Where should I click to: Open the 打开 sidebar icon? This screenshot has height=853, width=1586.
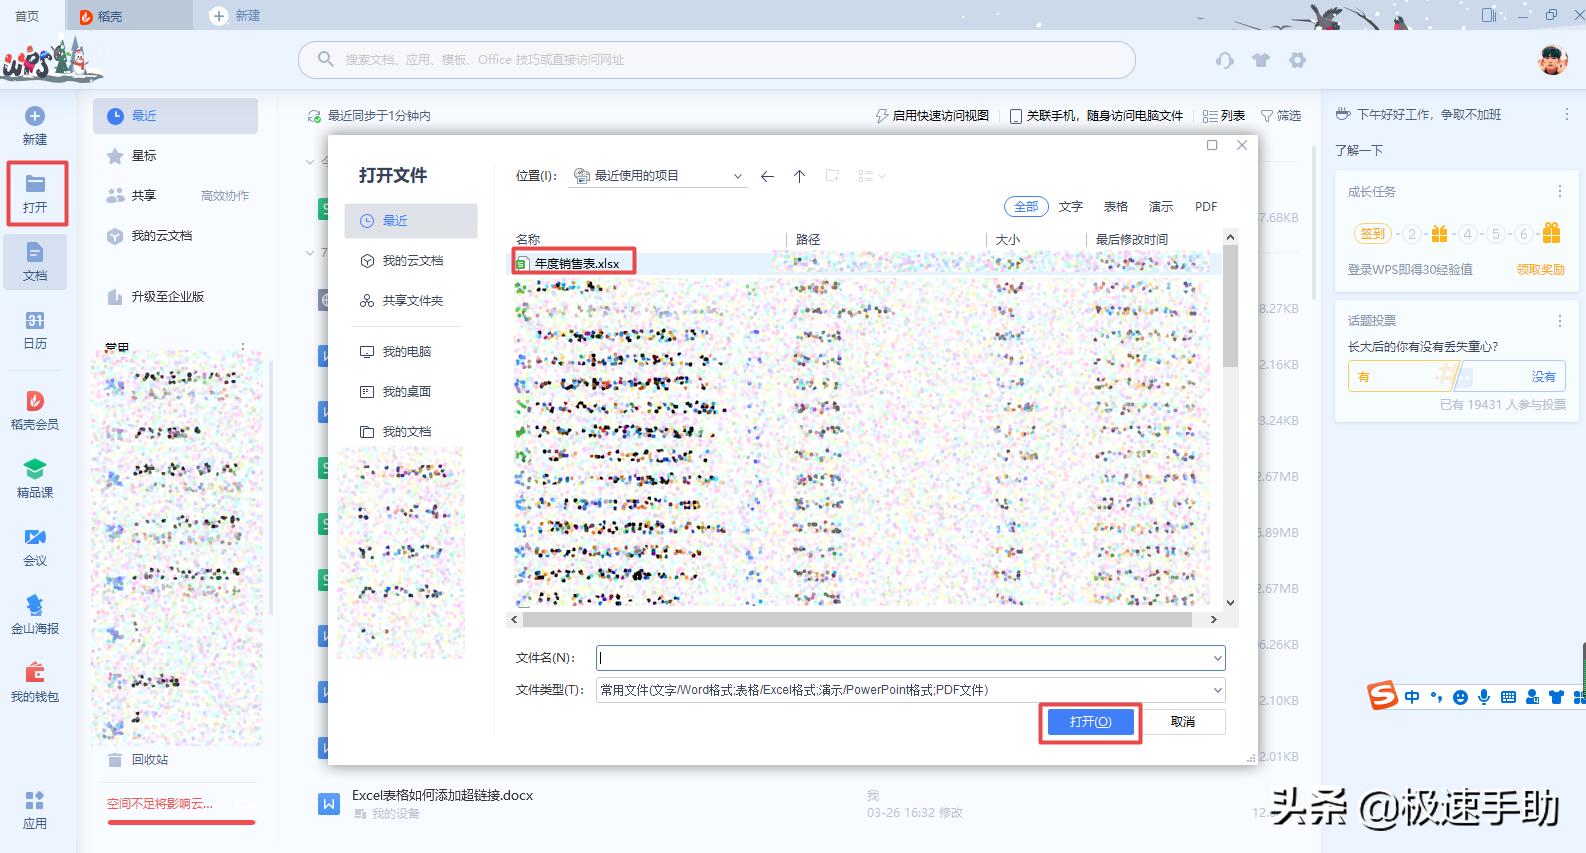tap(35, 194)
